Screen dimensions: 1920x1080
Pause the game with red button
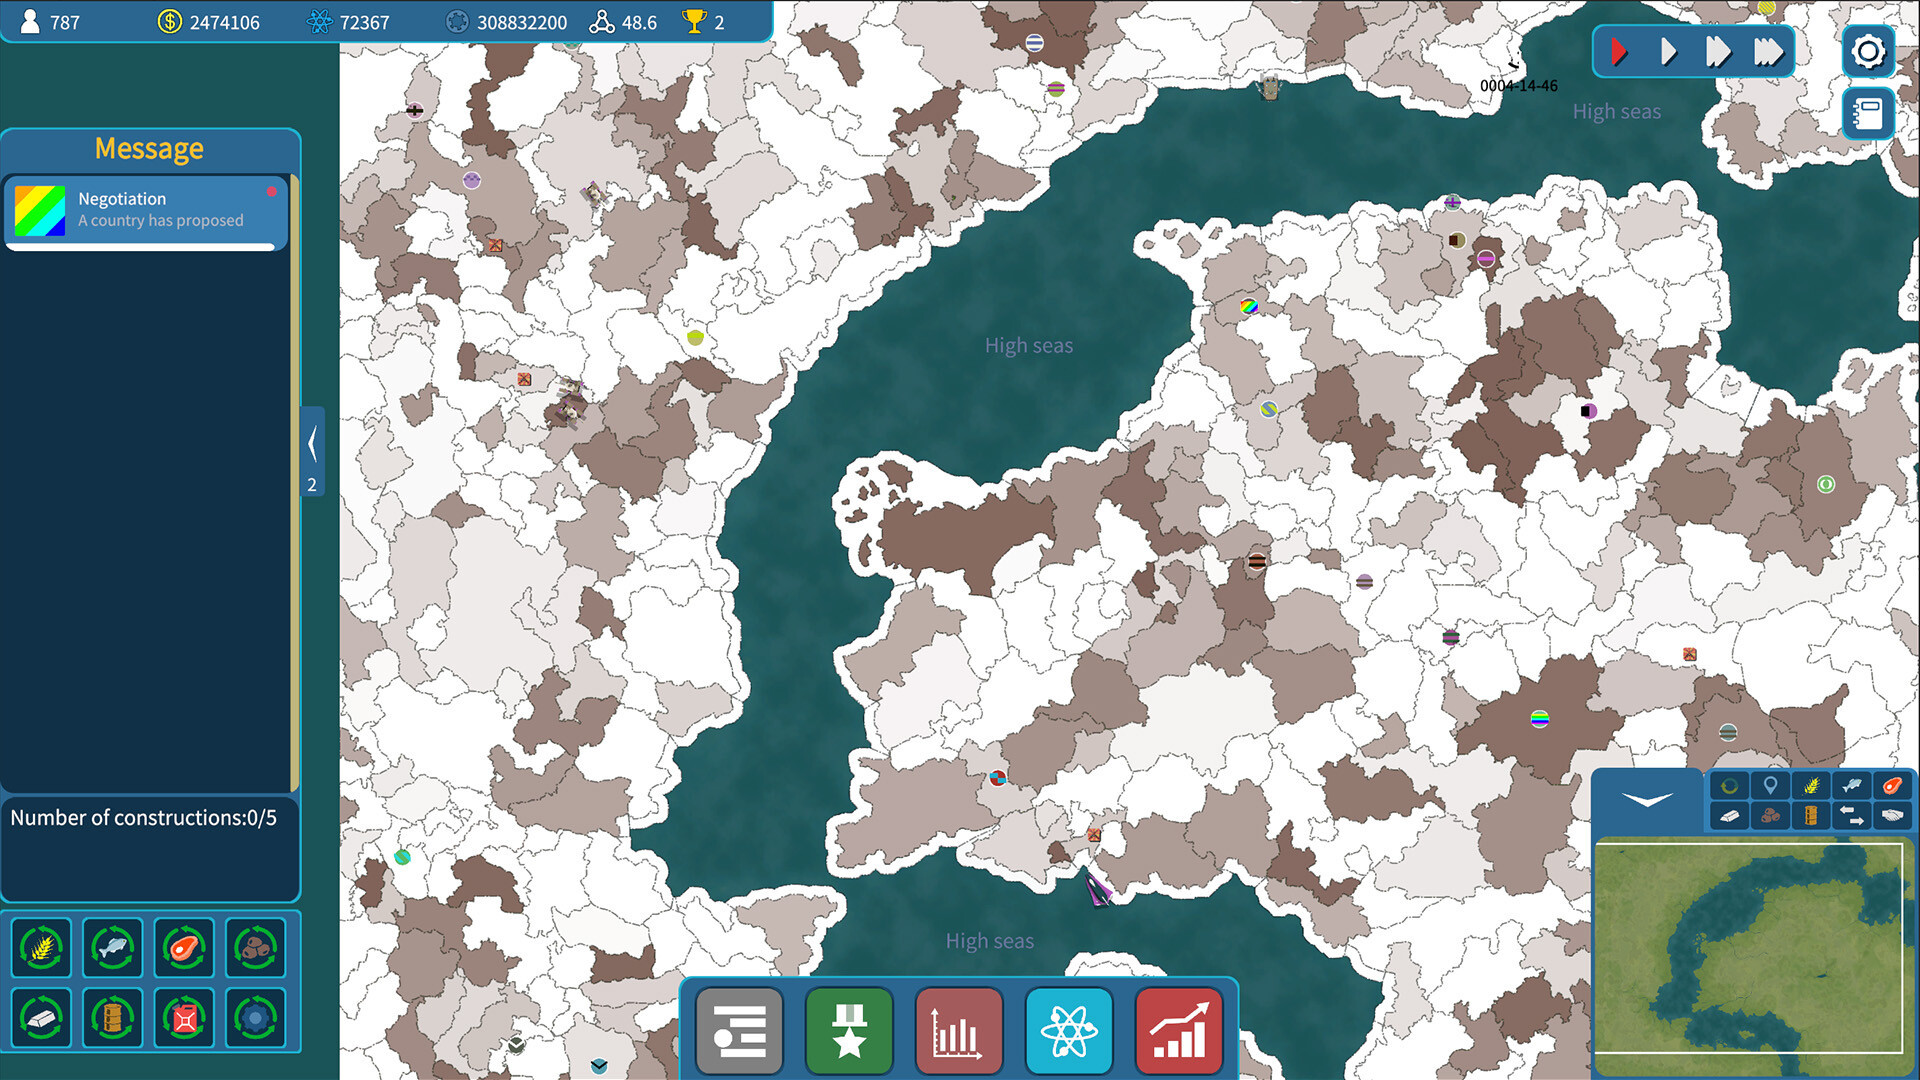pyautogui.click(x=1619, y=52)
